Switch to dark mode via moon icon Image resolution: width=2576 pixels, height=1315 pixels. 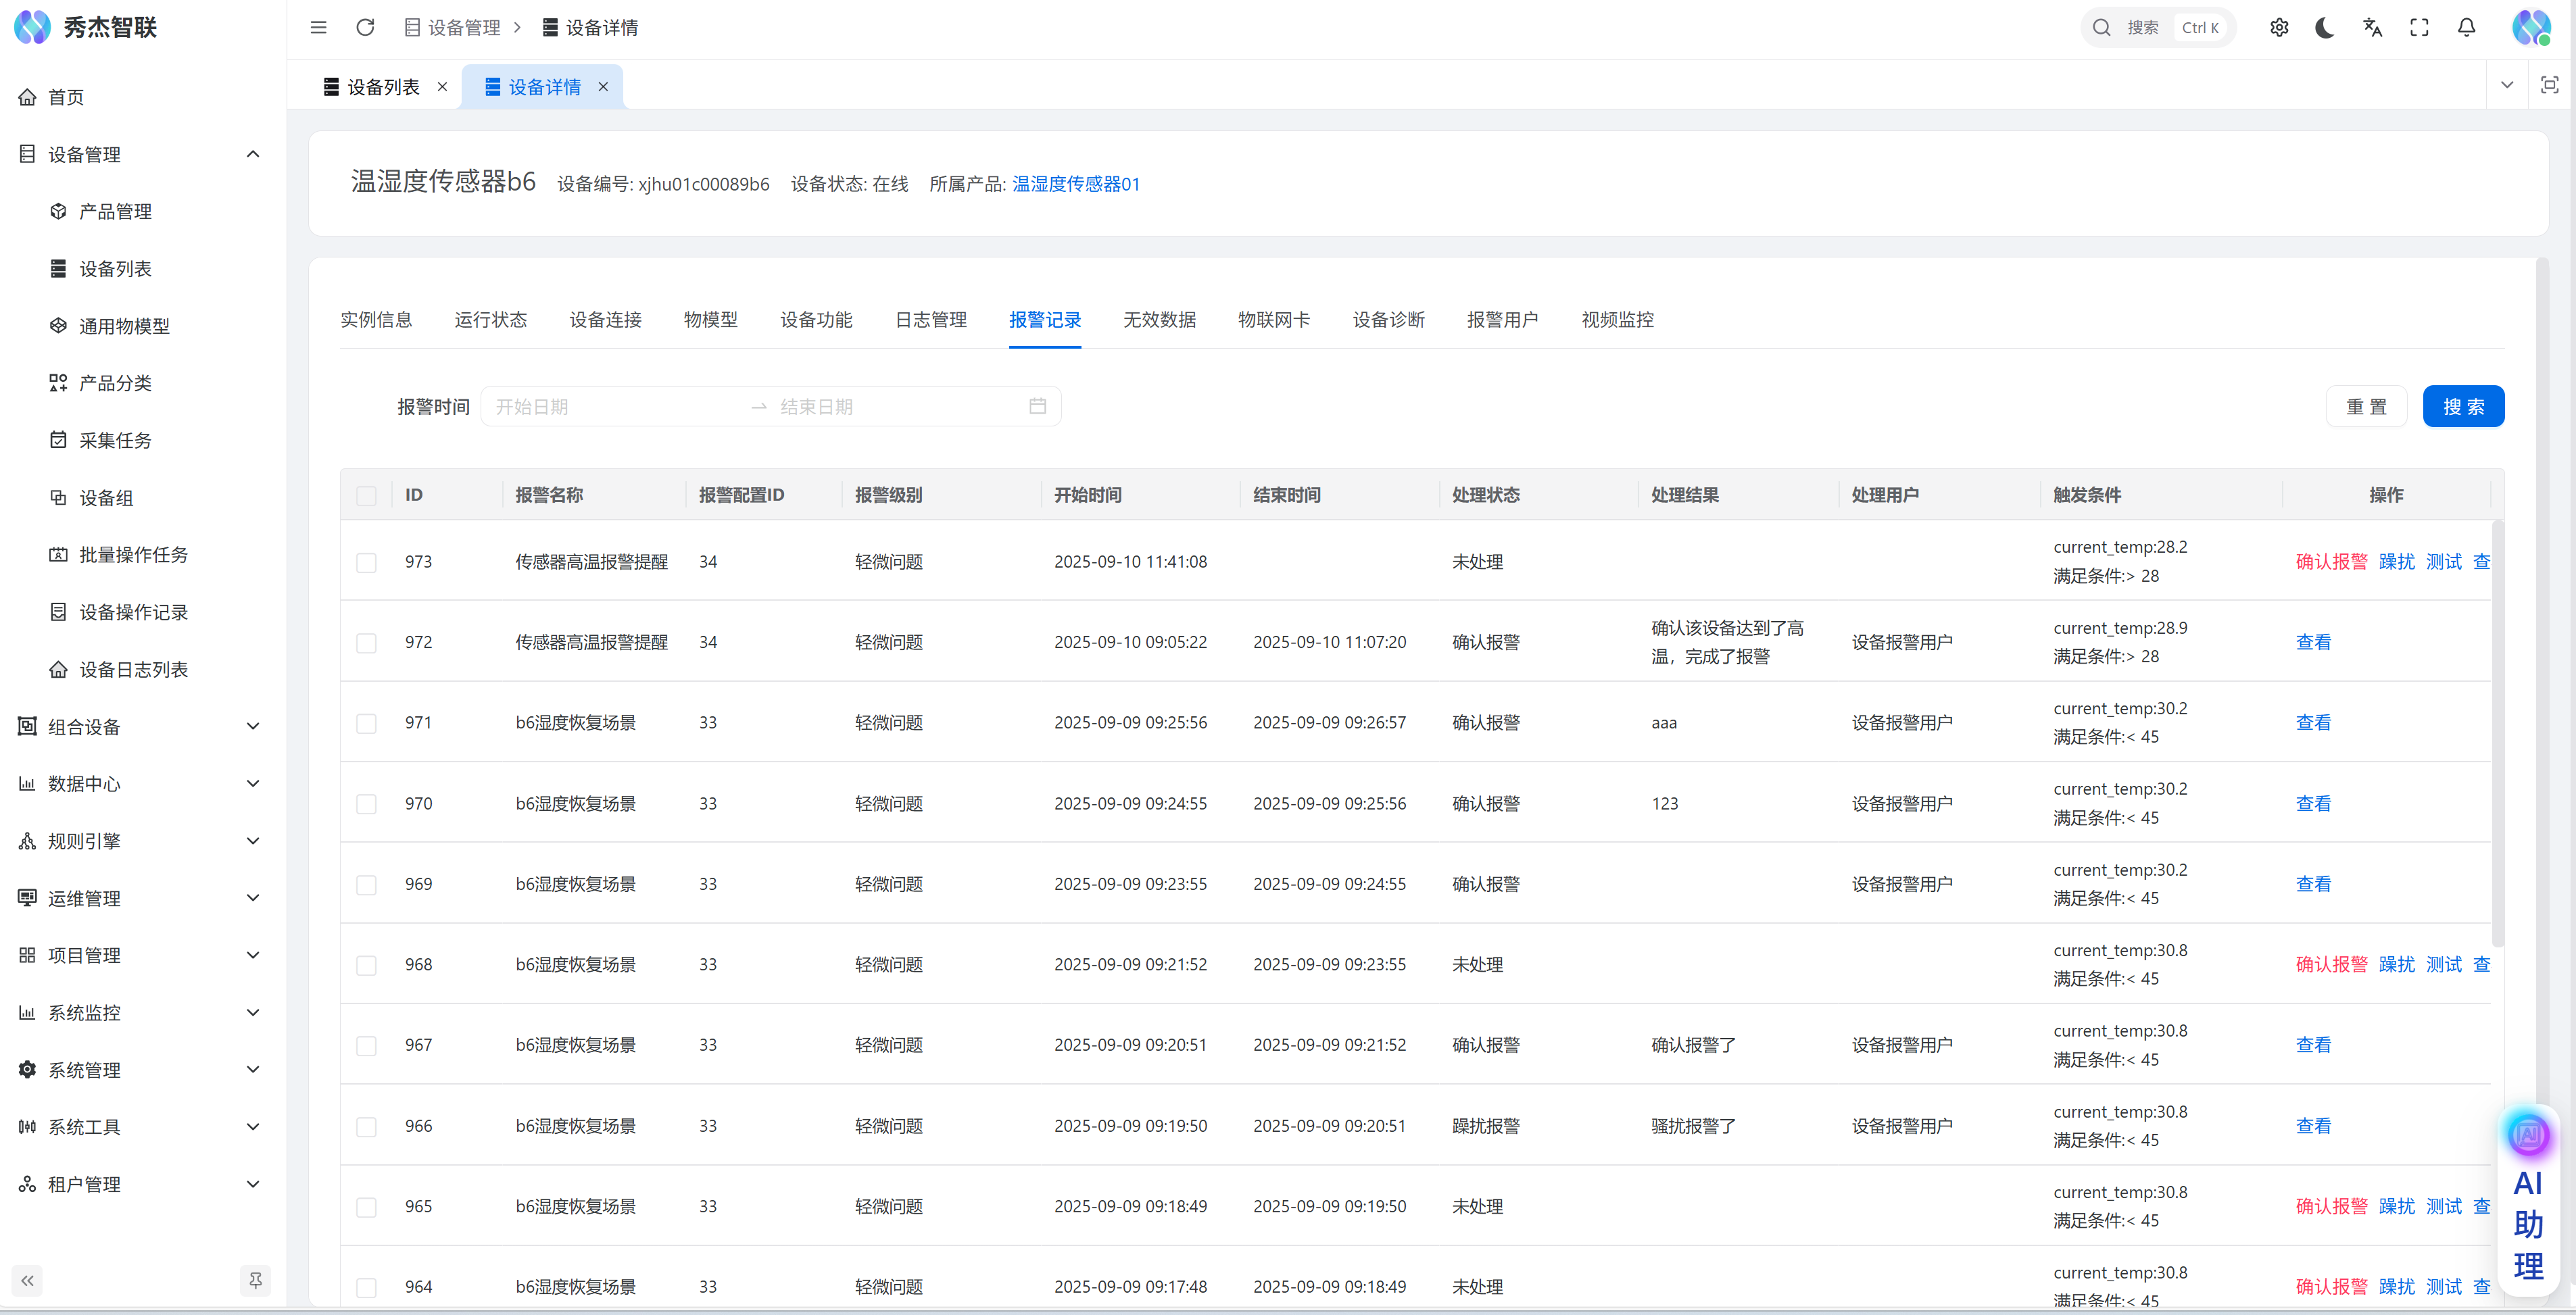coord(2325,27)
